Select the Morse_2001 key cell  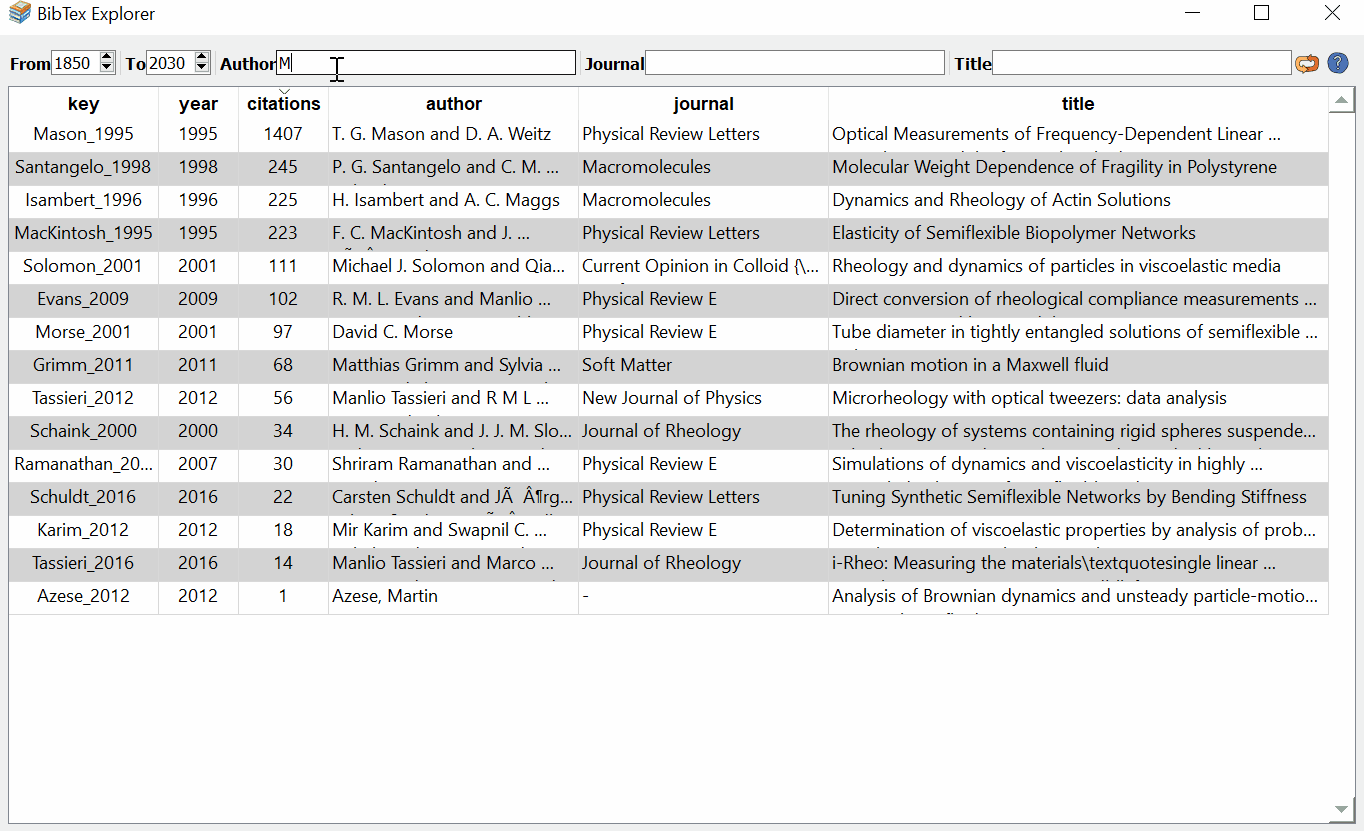[84, 332]
